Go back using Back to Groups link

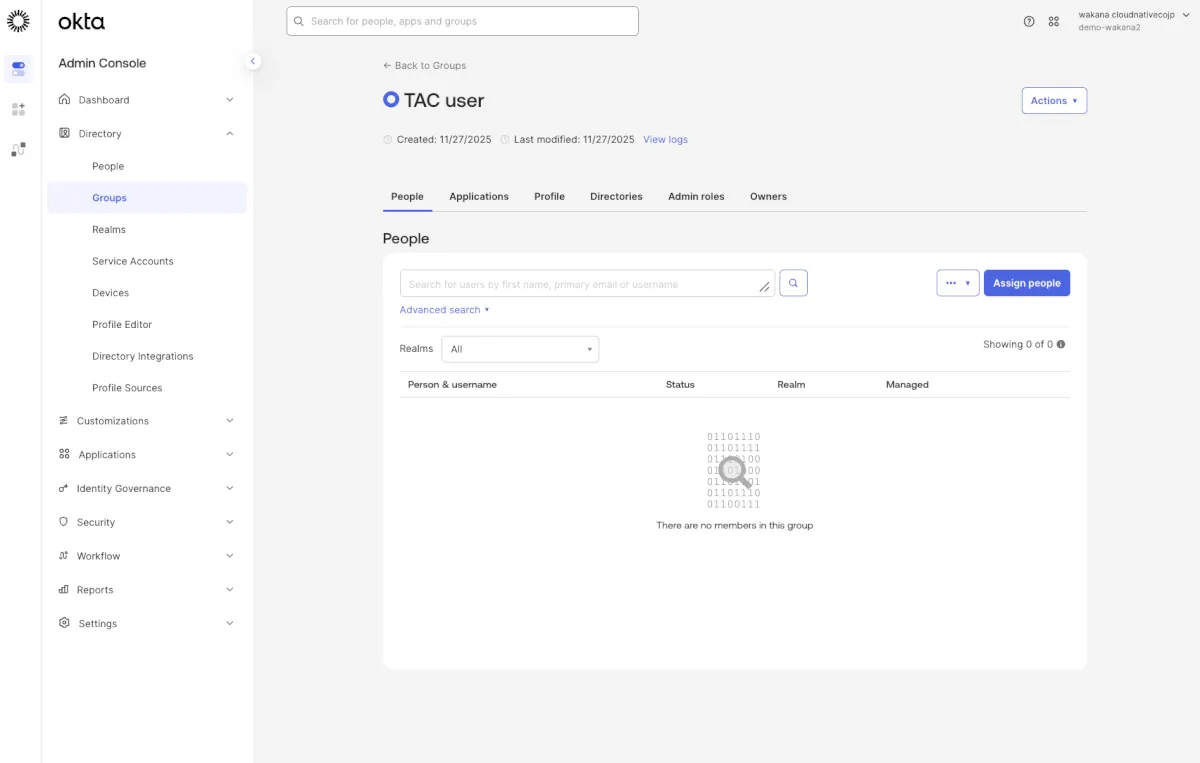(425, 66)
